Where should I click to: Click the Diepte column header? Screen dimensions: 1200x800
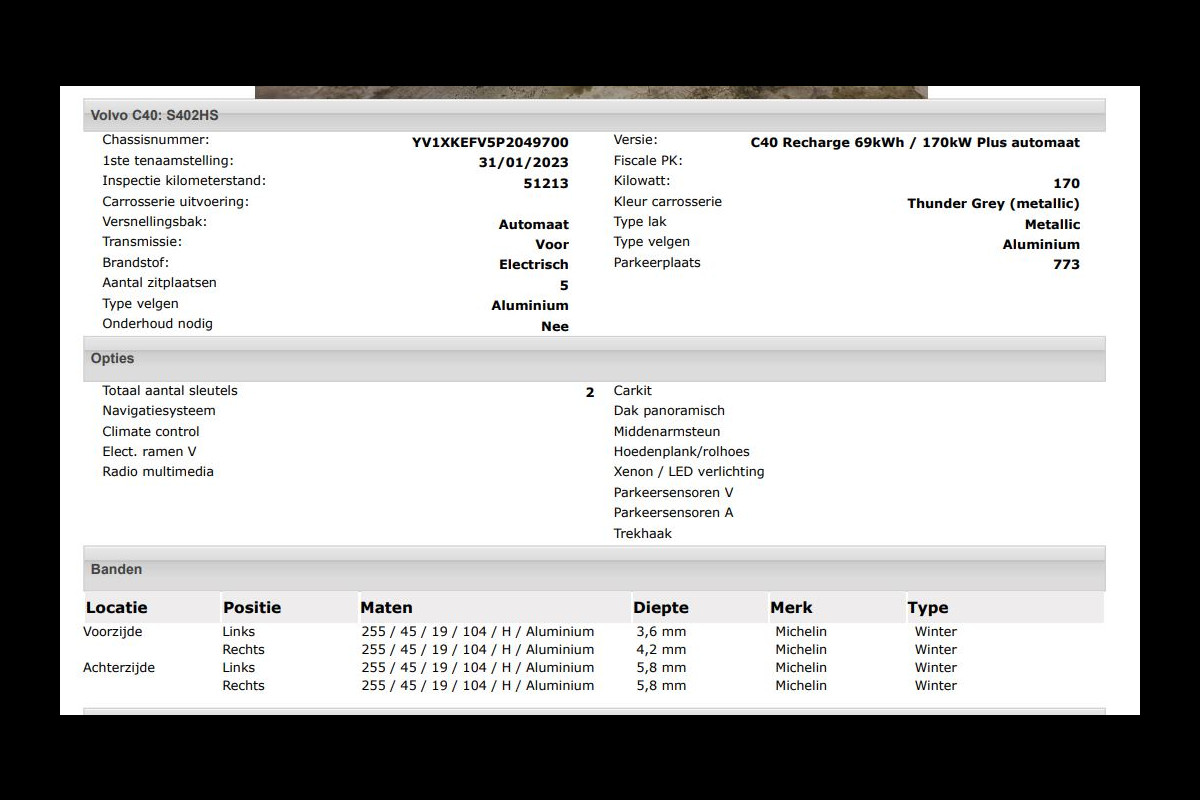coord(660,607)
